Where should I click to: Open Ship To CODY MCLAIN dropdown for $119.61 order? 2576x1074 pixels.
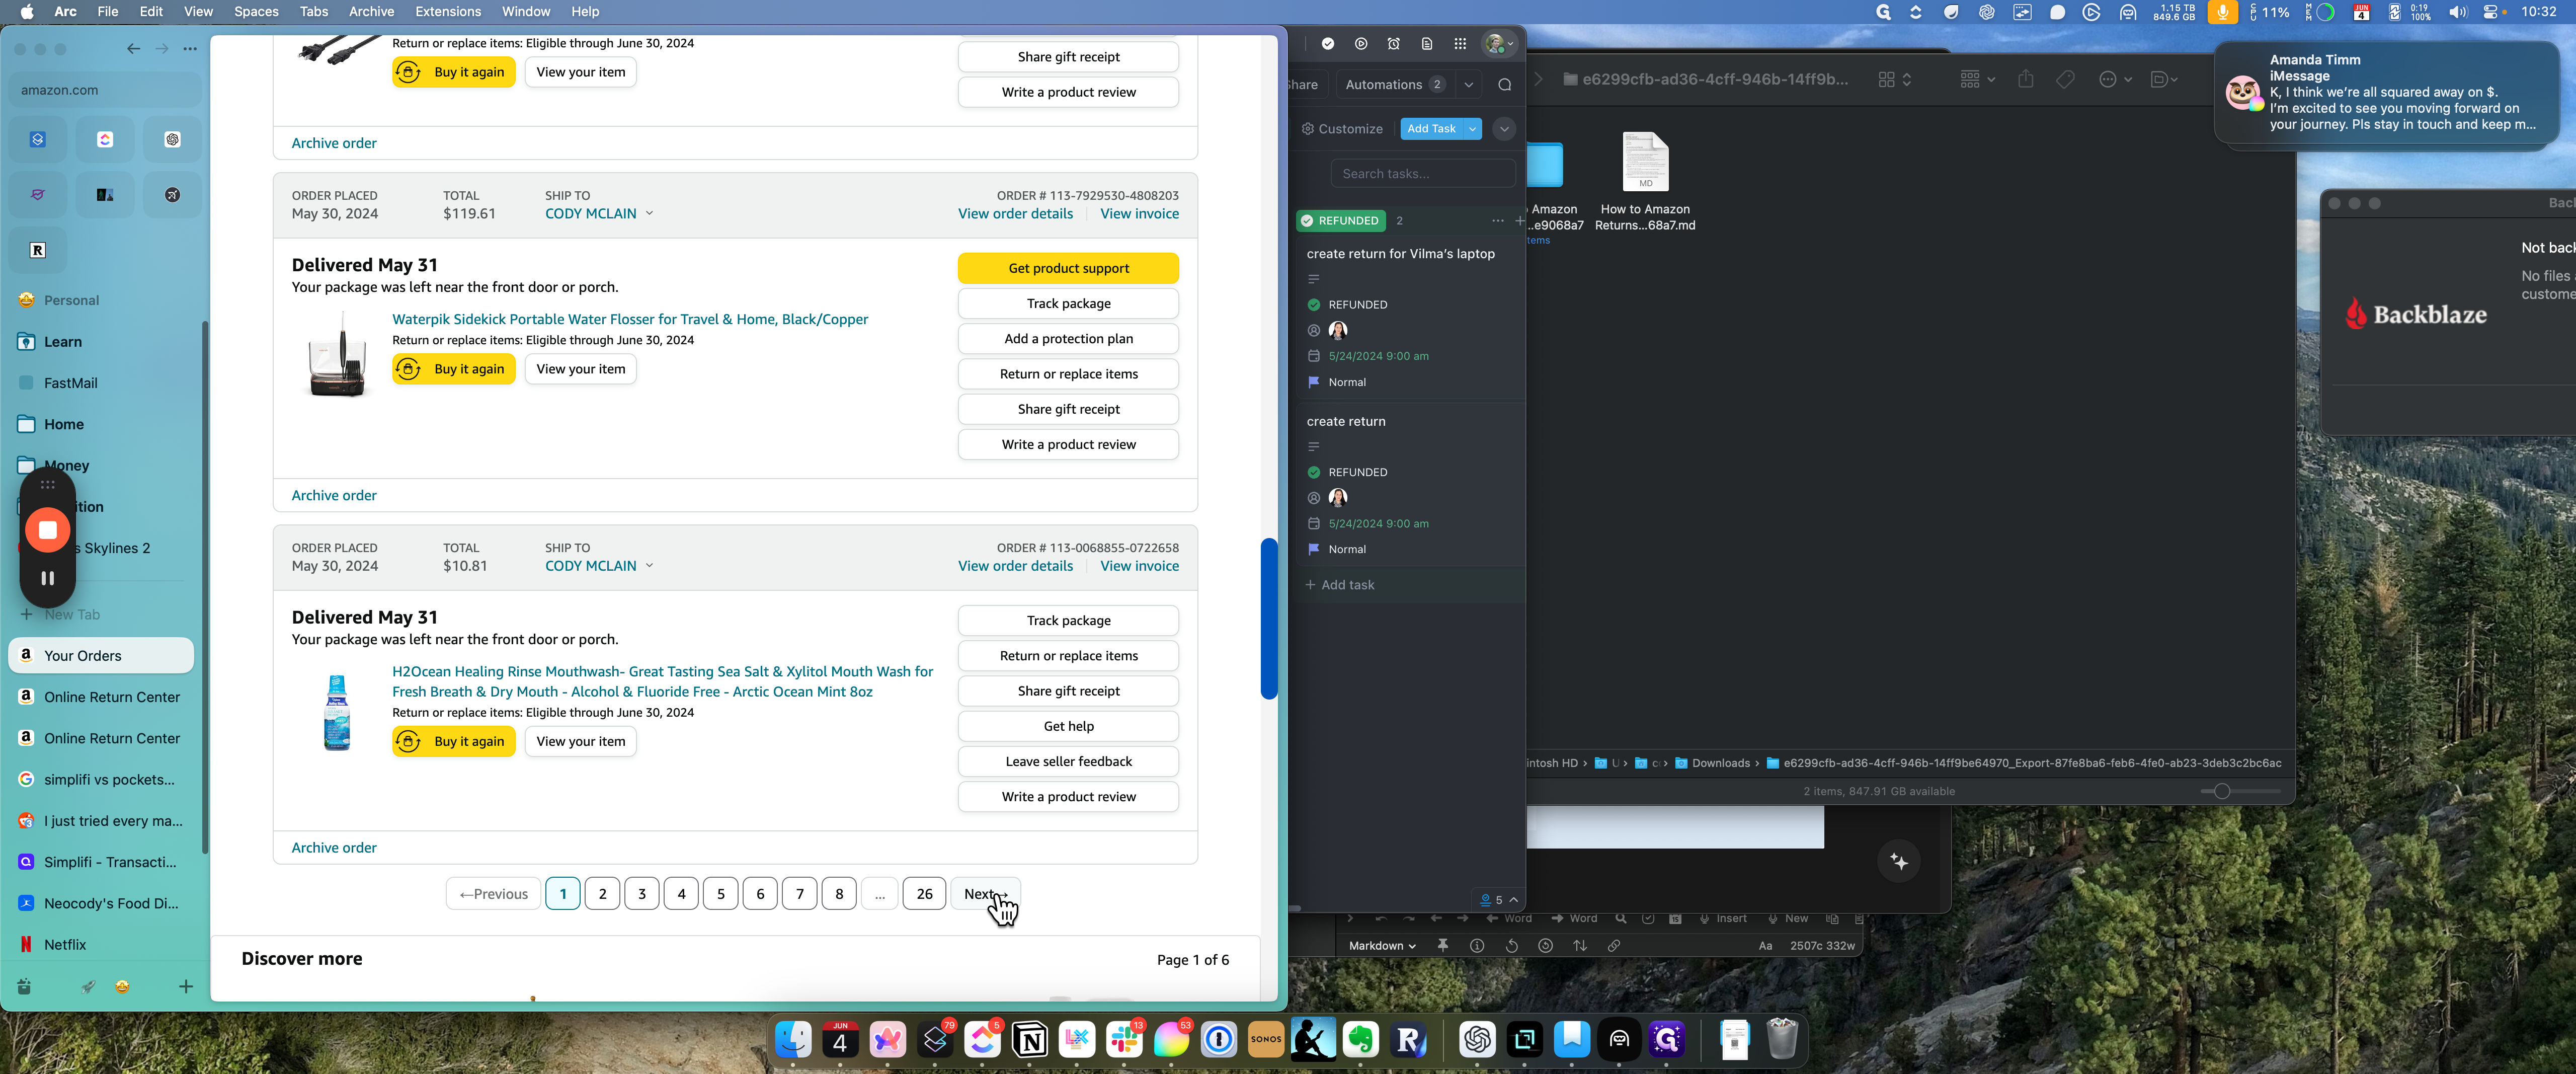pyautogui.click(x=599, y=214)
